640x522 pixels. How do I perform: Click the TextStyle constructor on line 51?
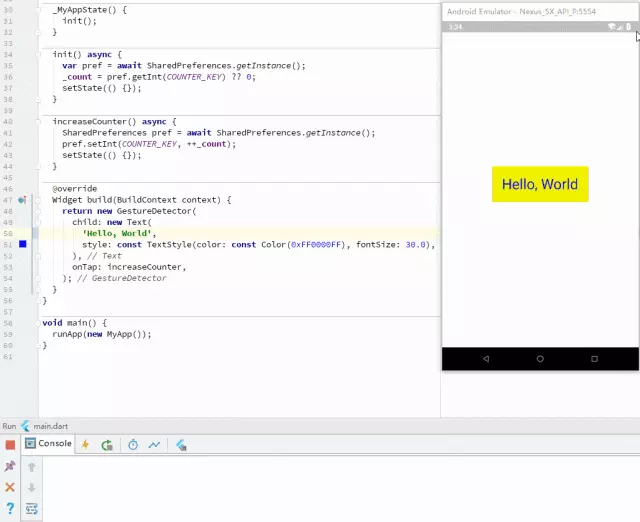click(x=169, y=244)
